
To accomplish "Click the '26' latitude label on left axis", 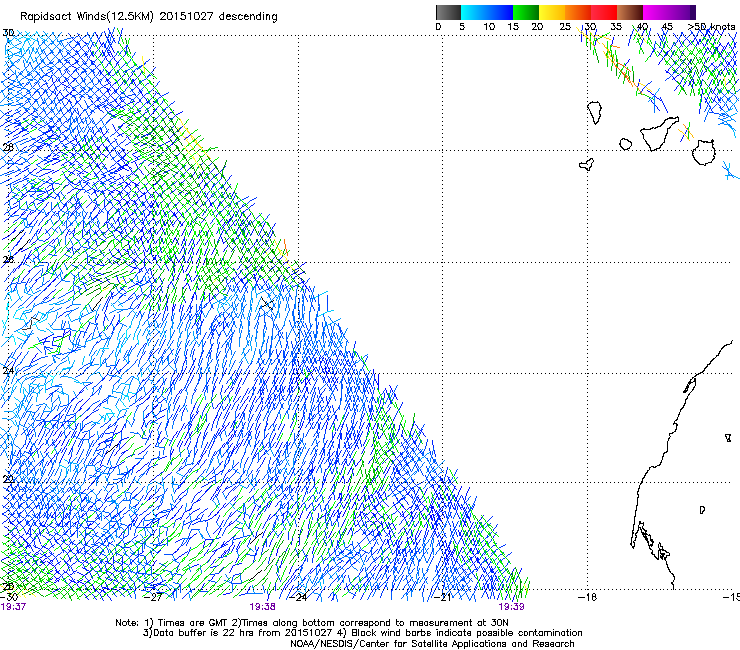I will click(x=8, y=260).
